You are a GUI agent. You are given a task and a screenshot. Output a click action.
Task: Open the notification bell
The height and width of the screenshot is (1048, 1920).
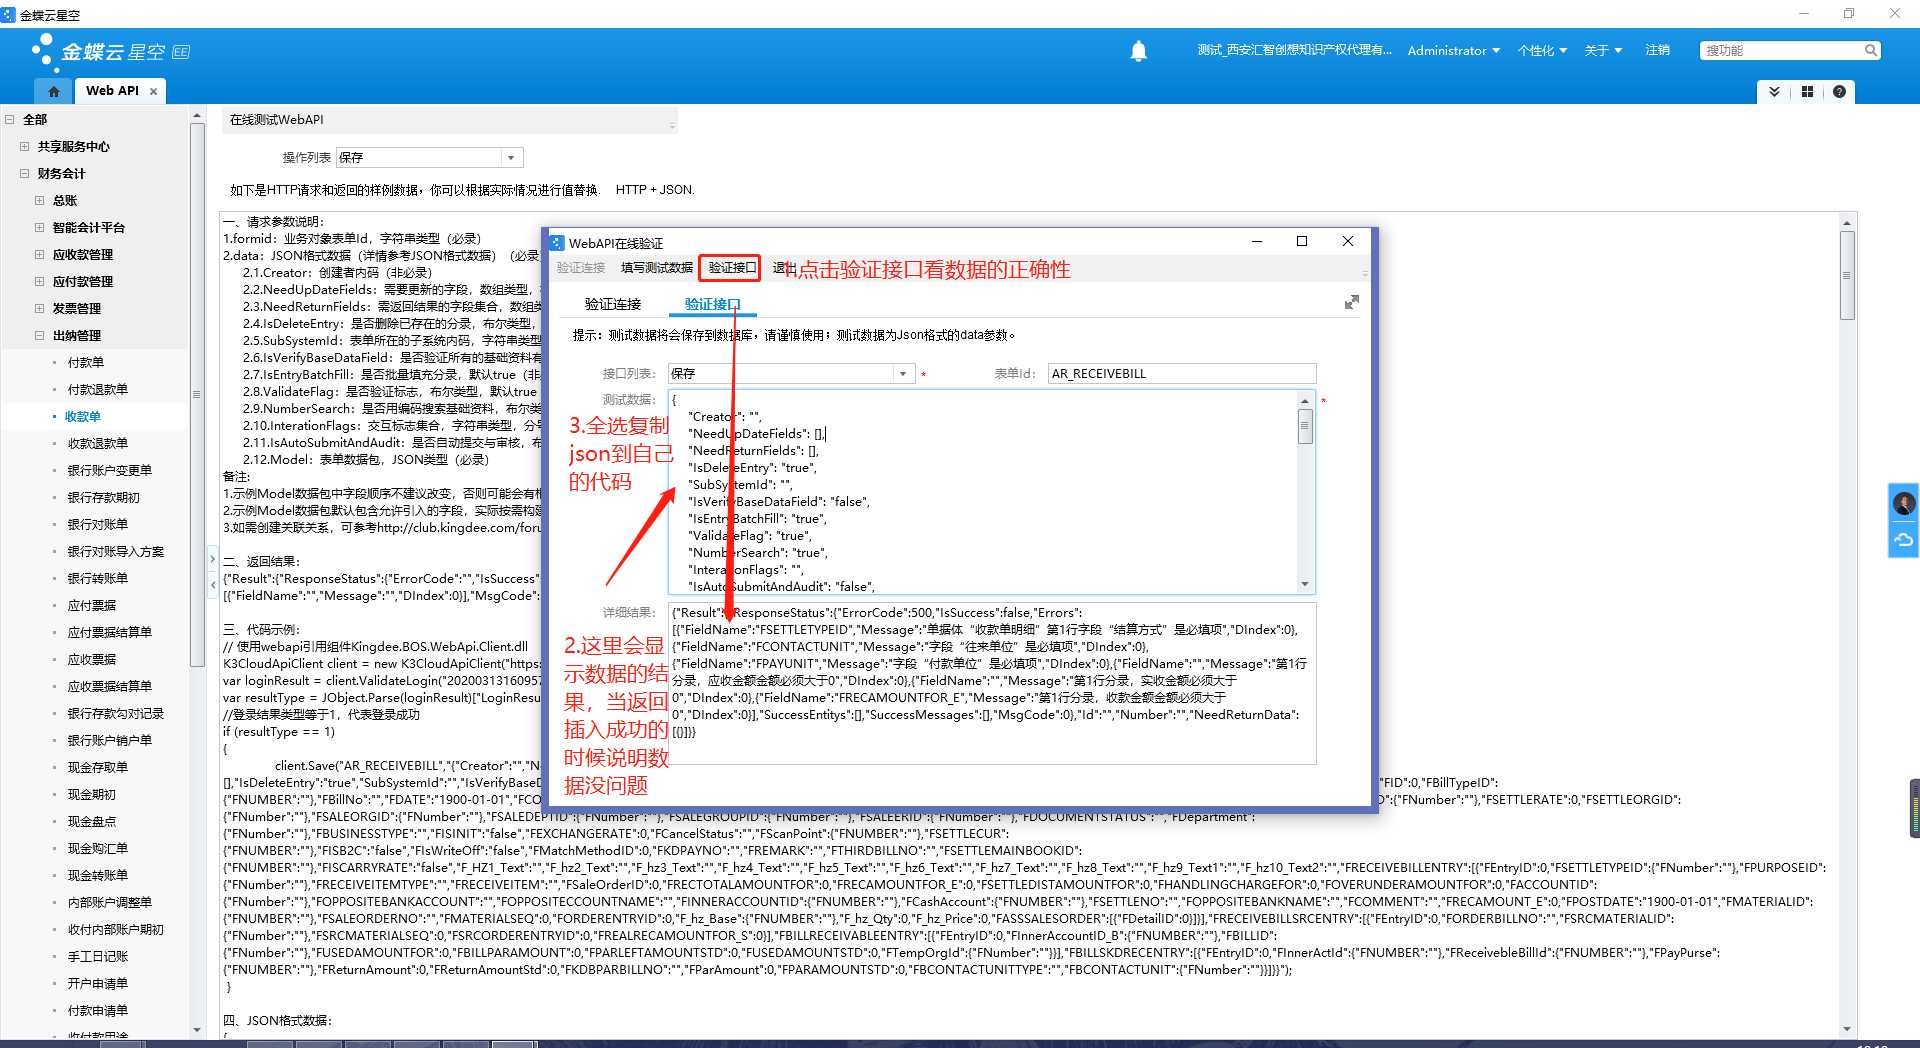click(1138, 51)
